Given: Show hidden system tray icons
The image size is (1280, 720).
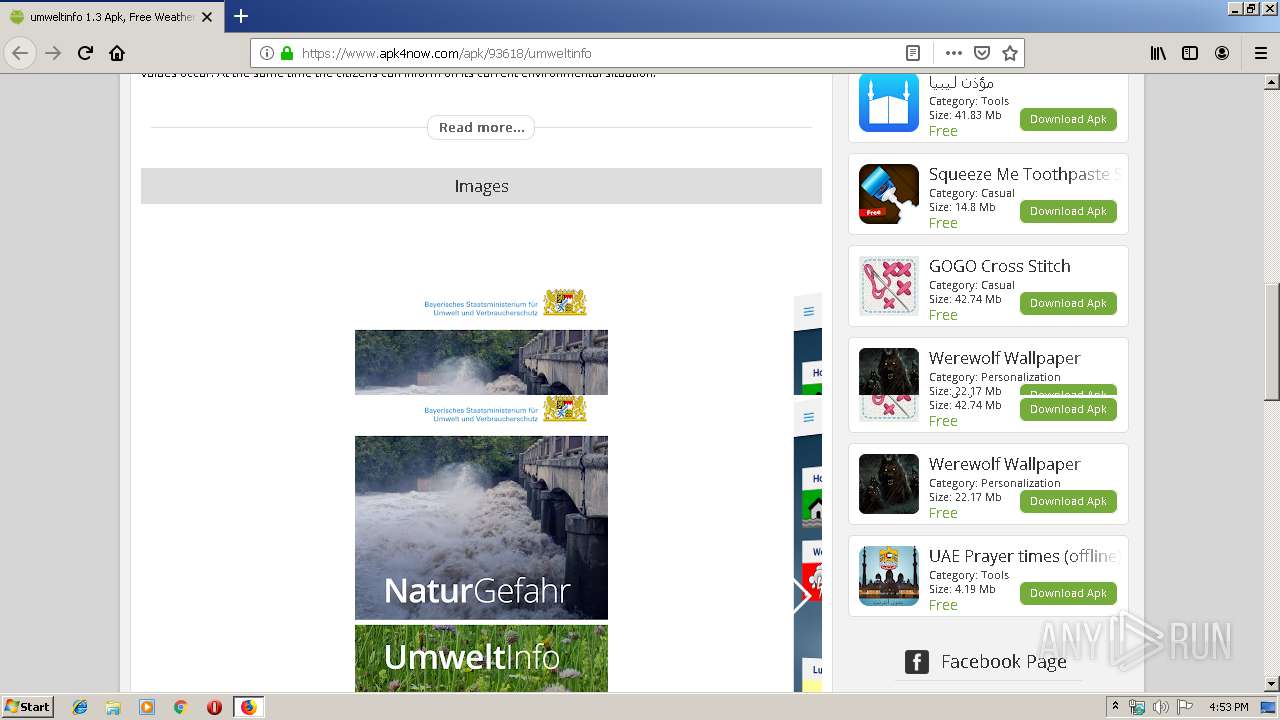Looking at the screenshot, I should click(x=1115, y=707).
